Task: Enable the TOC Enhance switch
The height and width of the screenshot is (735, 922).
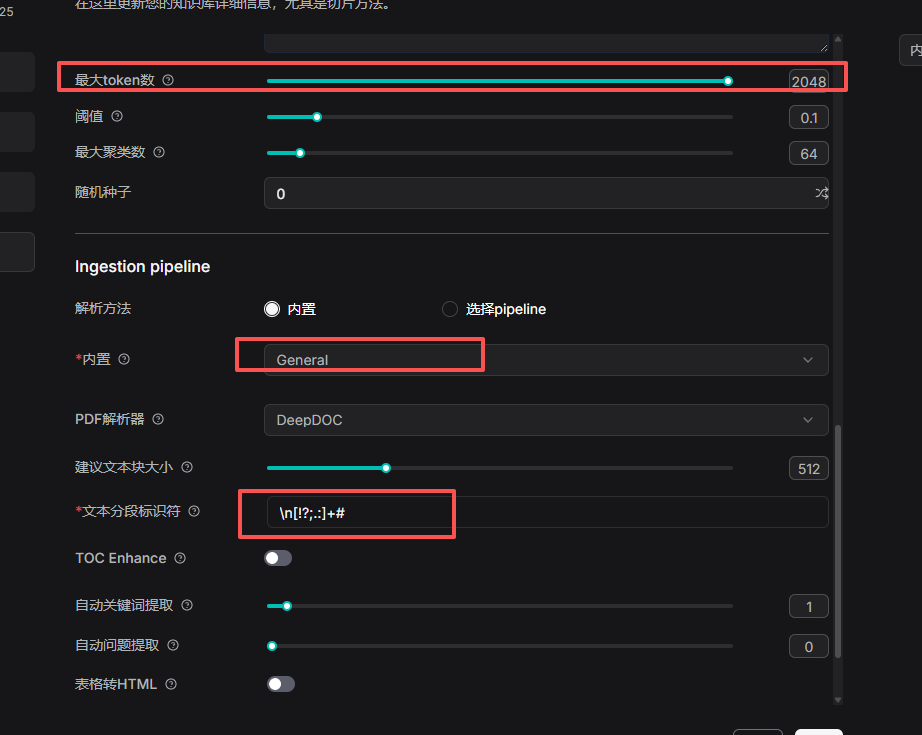Action: tap(278, 558)
